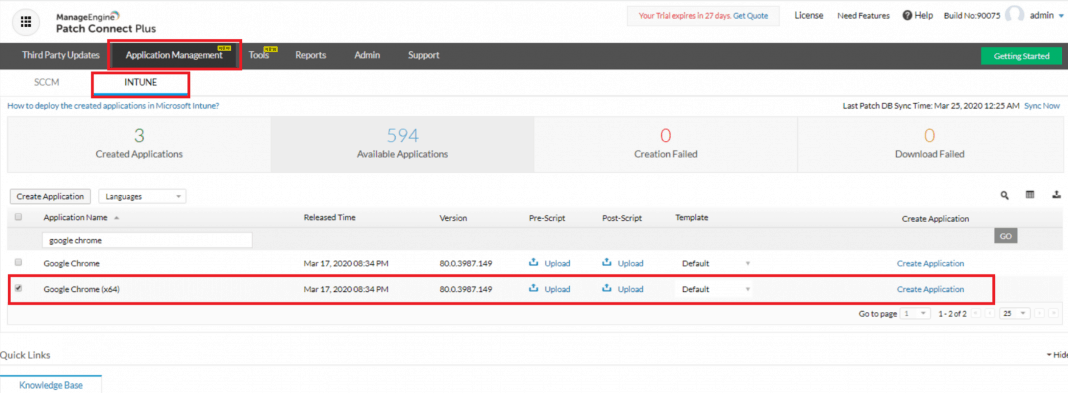Go to the first page arrow
Screen dimensions: 1068x393
975,313
